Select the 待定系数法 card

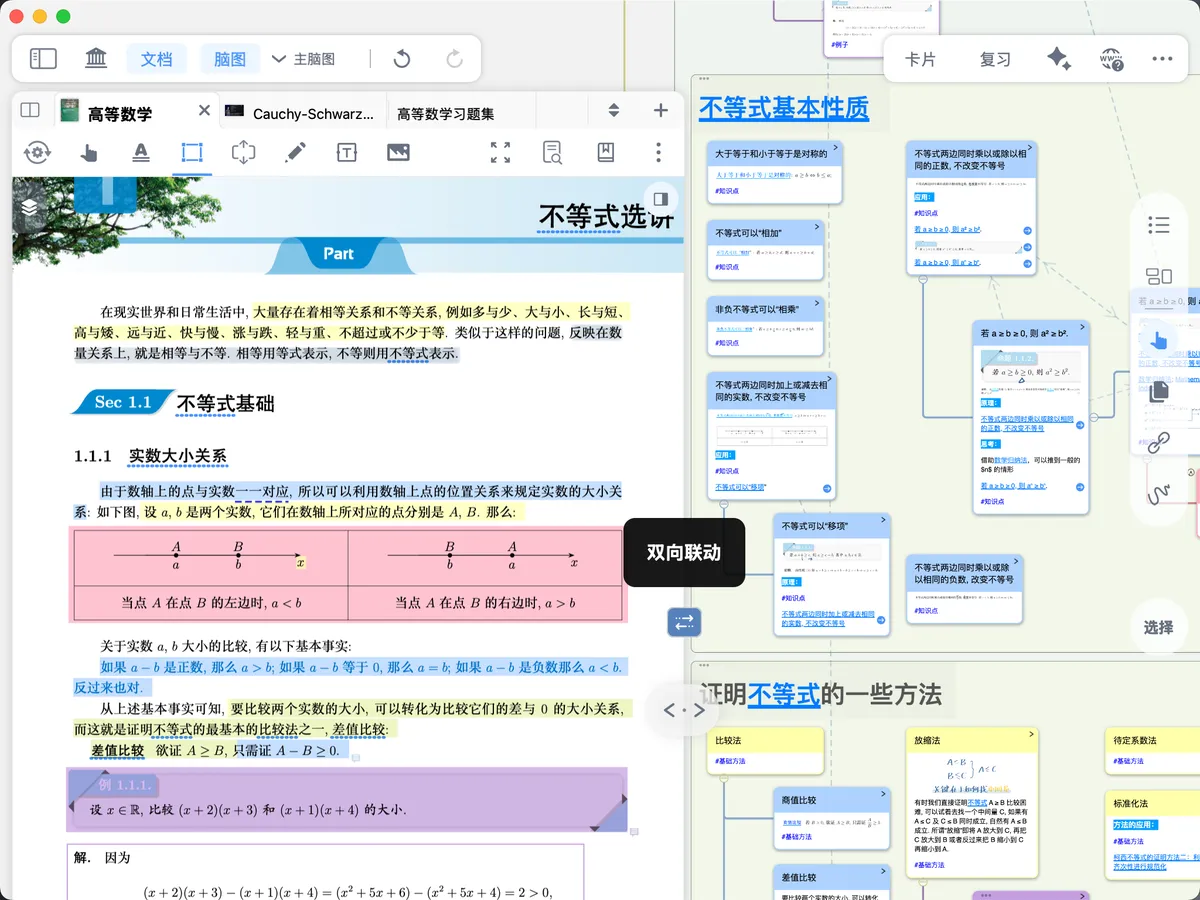[x=1152, y=751]
